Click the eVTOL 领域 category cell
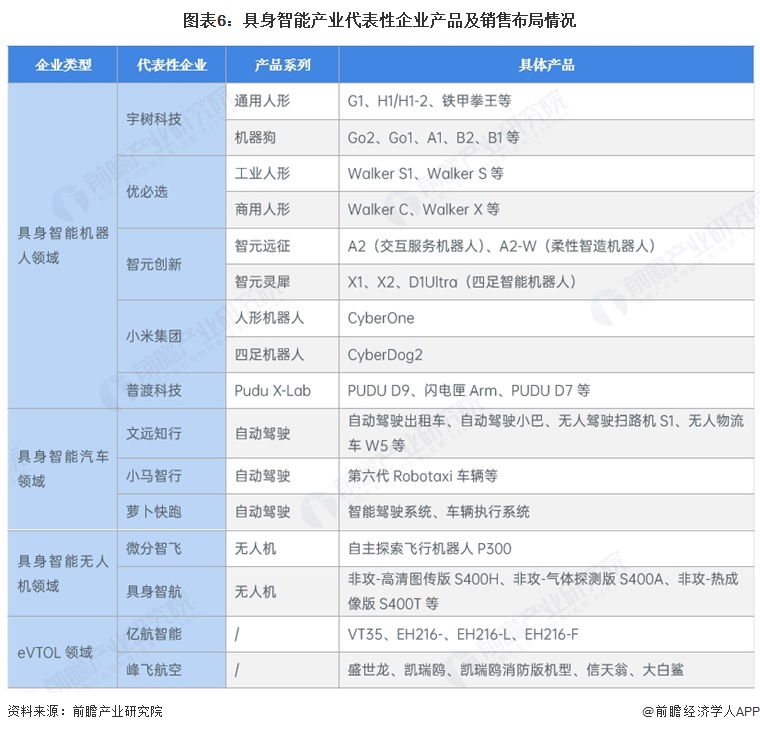 tap(63, 652)
